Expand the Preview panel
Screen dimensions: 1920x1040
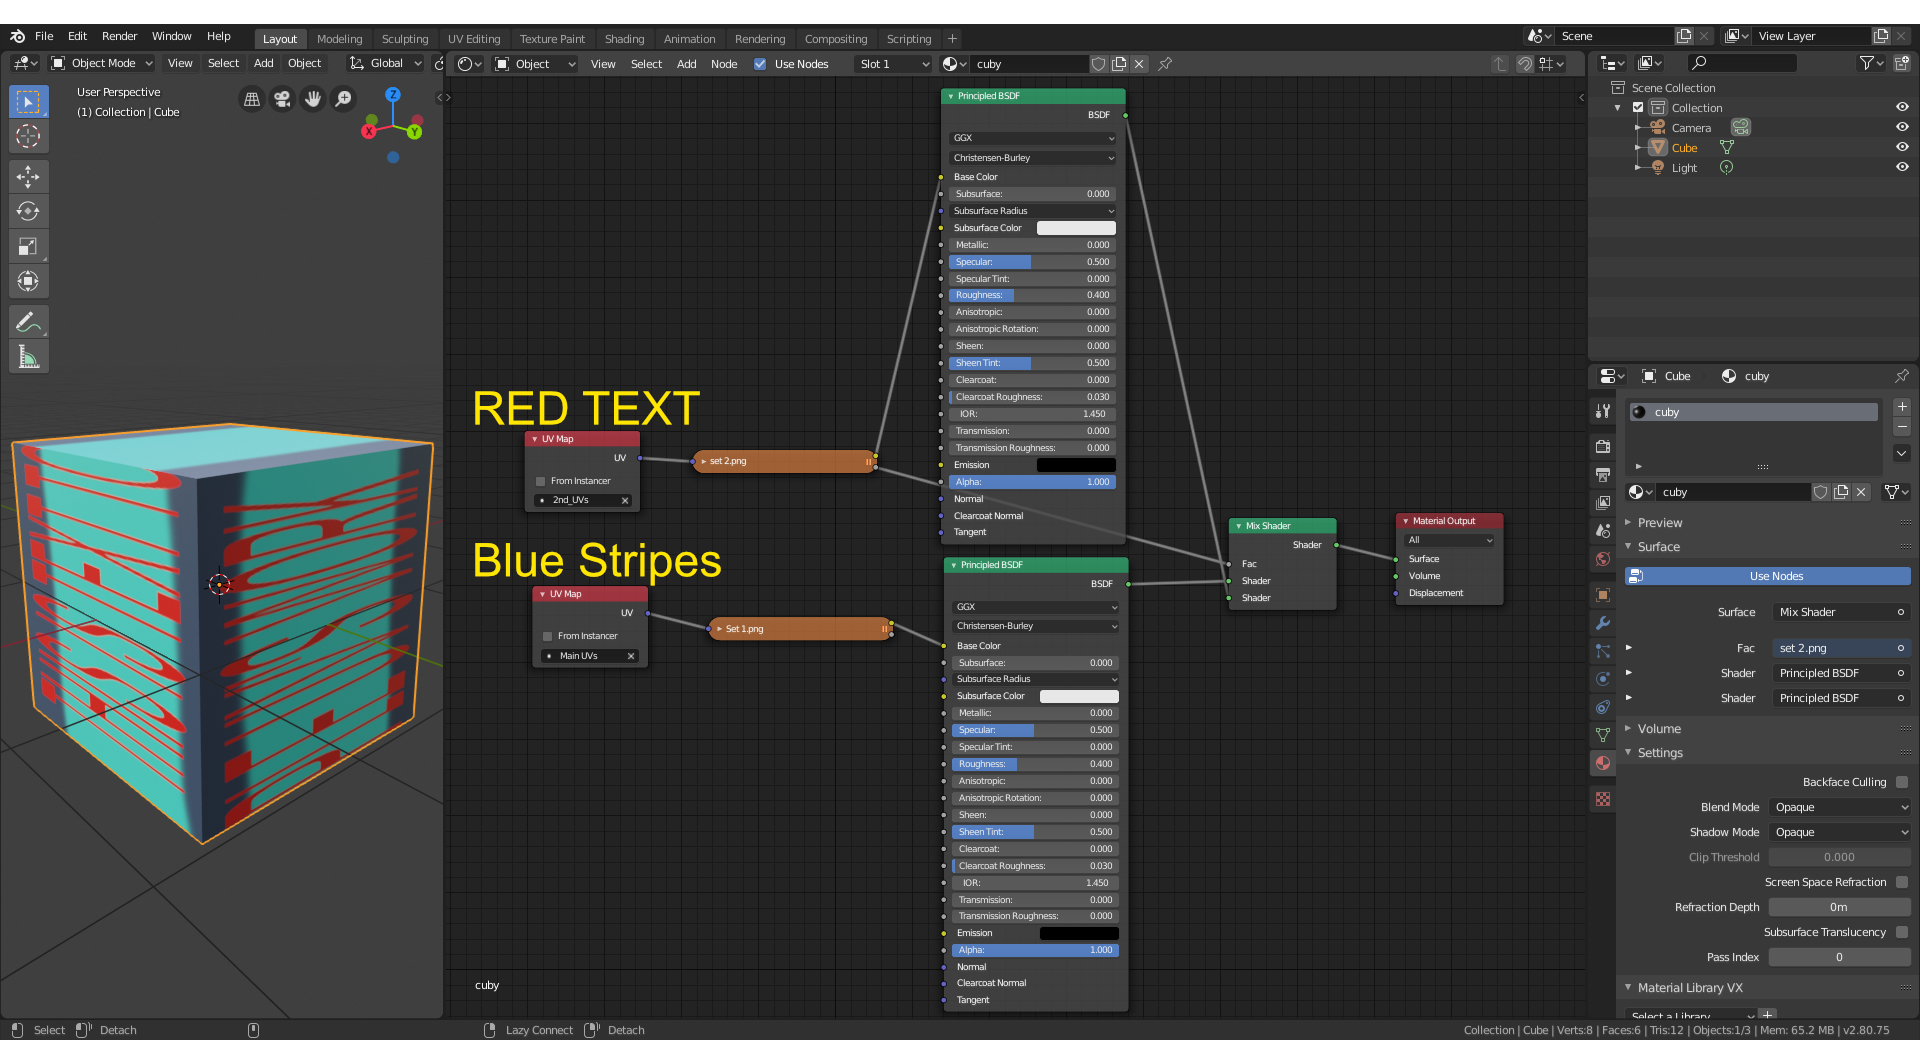click(x=1660, y=523)
